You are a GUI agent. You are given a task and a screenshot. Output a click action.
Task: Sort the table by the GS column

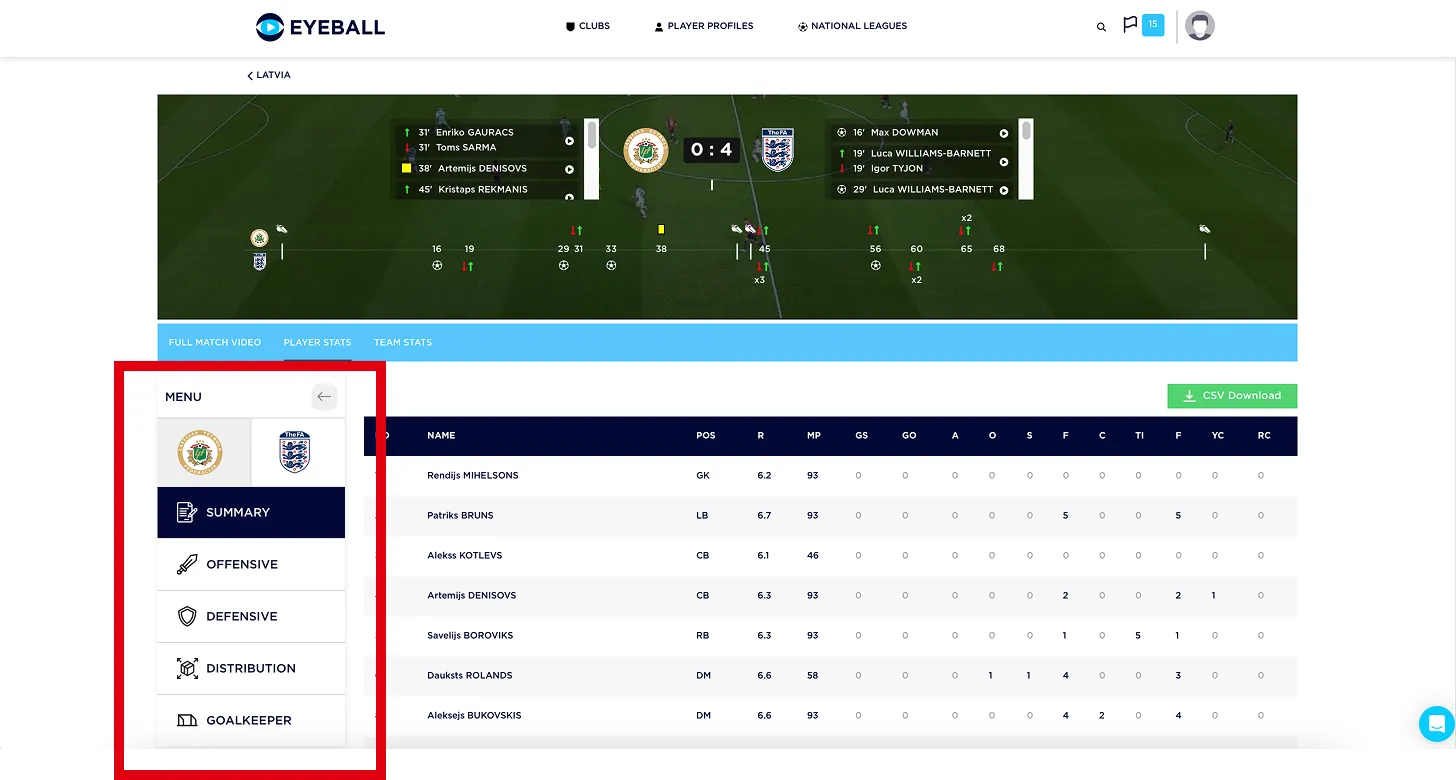861,436
